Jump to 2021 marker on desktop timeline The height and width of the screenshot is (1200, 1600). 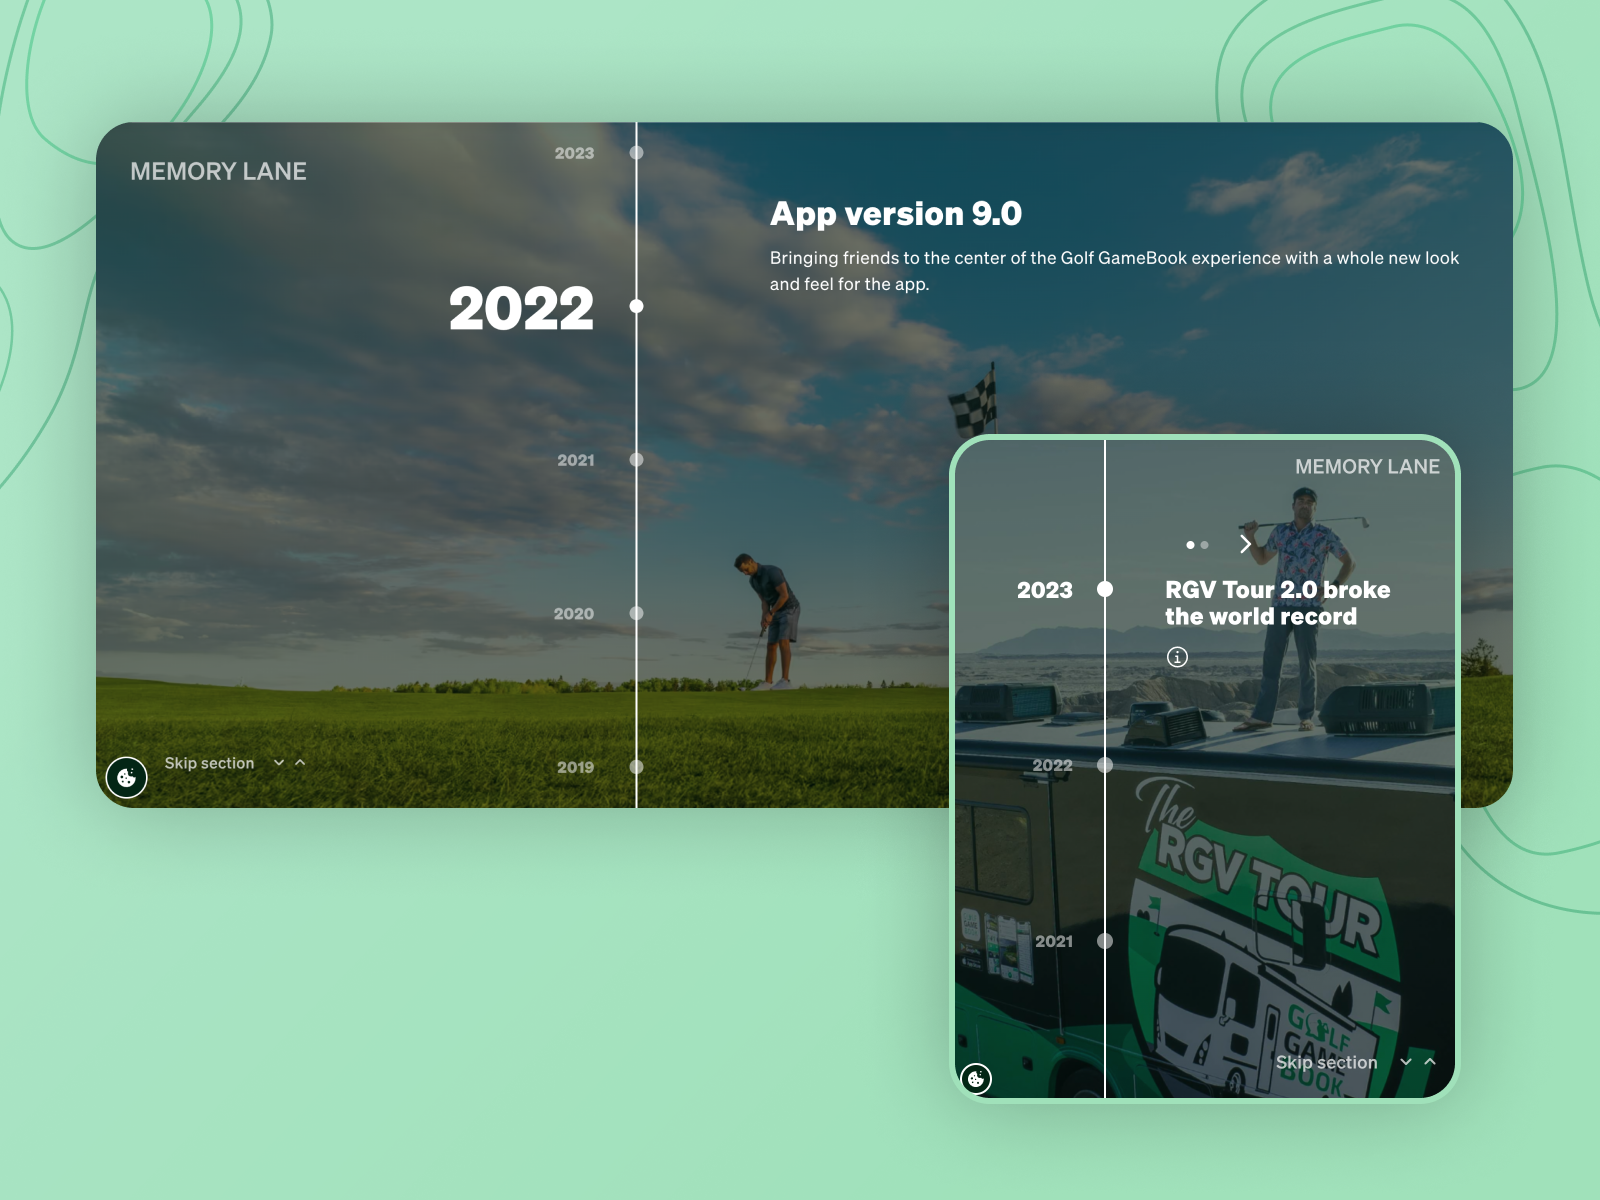pos(636,460)
